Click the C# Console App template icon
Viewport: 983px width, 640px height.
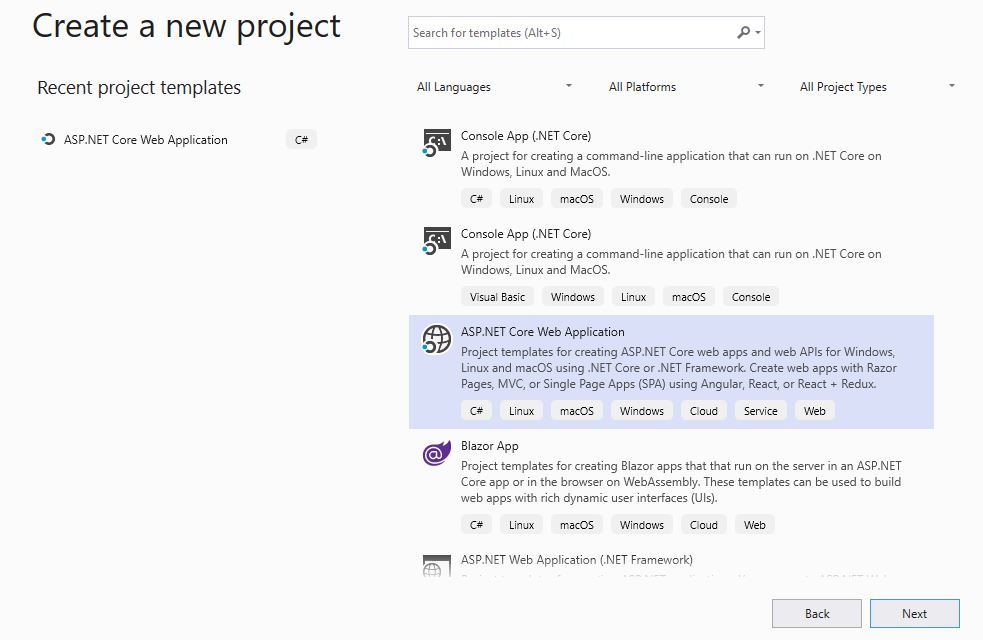[x=436, y=143]
